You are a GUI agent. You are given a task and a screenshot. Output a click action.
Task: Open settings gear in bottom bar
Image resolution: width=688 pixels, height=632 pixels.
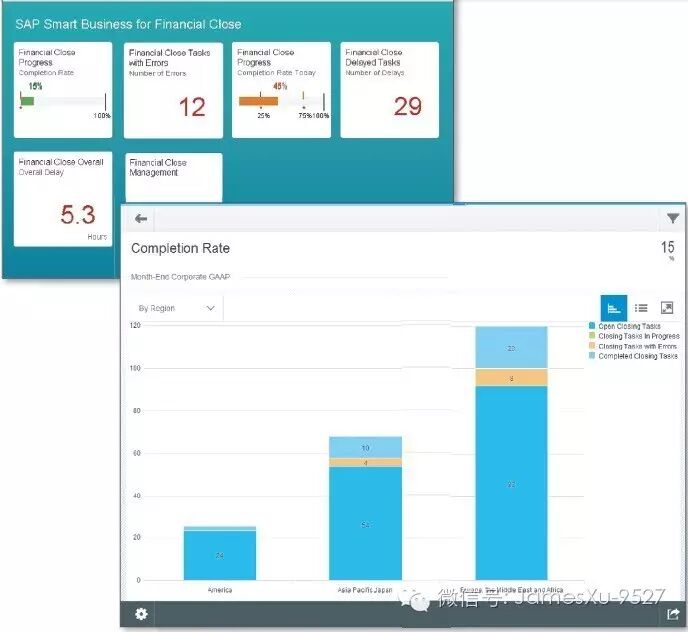[141, 614]
